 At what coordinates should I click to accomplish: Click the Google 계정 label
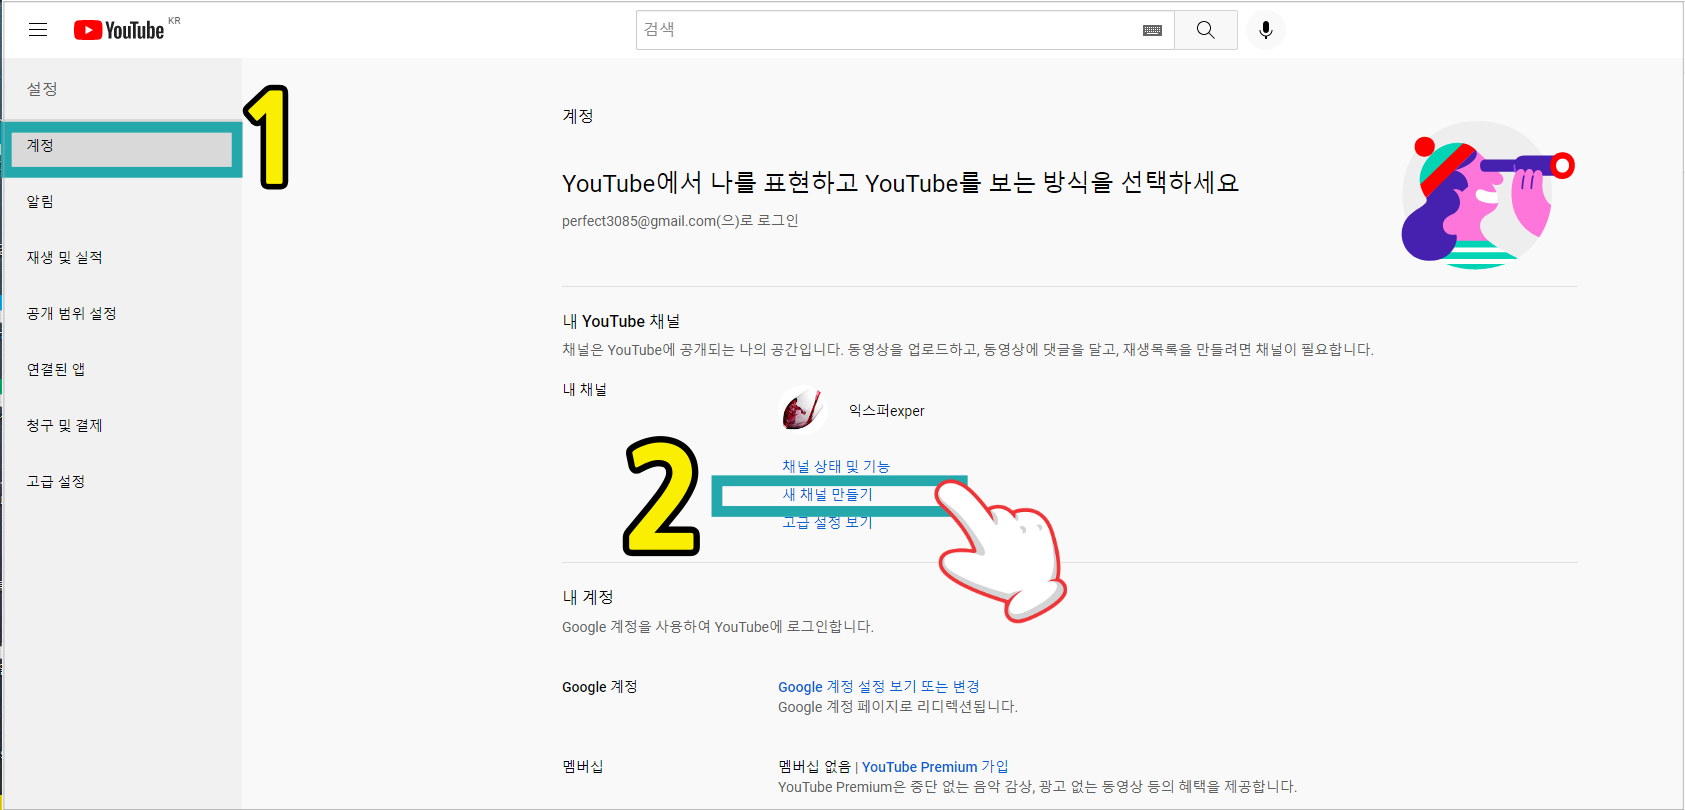tap(600, 687)
